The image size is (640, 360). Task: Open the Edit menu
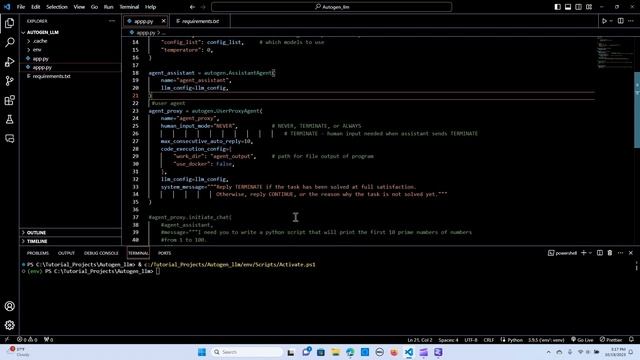pyautogui.click(x=36, y=7)
